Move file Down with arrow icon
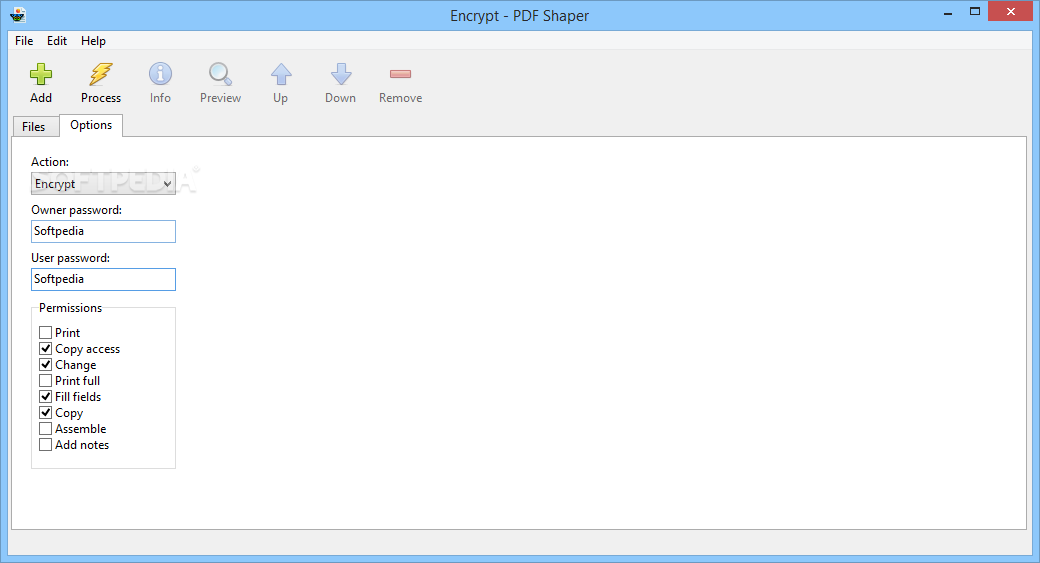The image size is (1040, 563). (341, 74)
